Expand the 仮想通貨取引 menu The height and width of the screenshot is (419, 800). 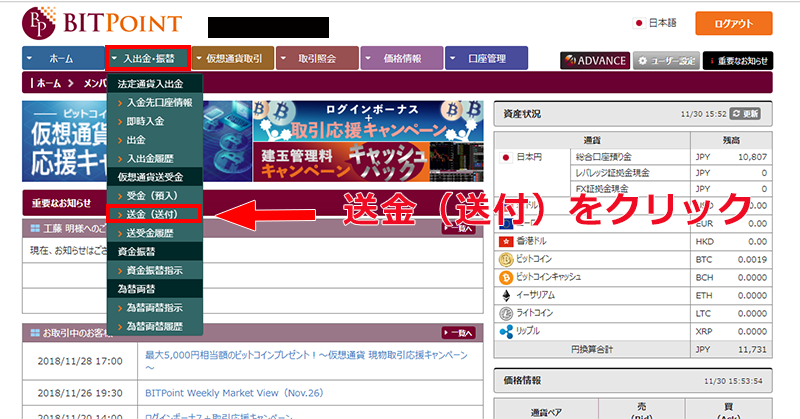coord(233,58)
